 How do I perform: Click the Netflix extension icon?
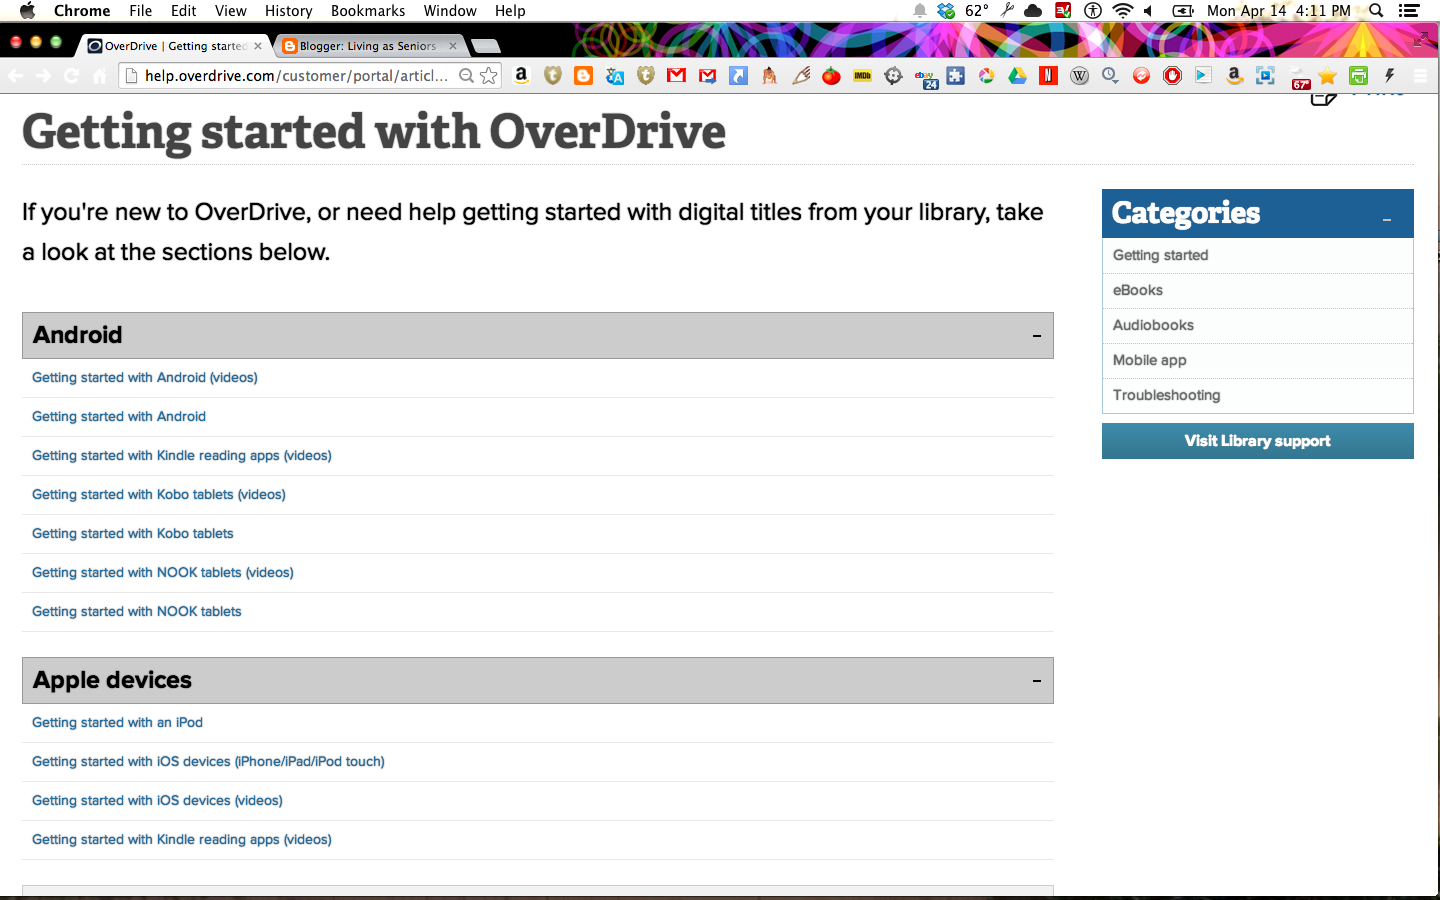(1048, 76)
